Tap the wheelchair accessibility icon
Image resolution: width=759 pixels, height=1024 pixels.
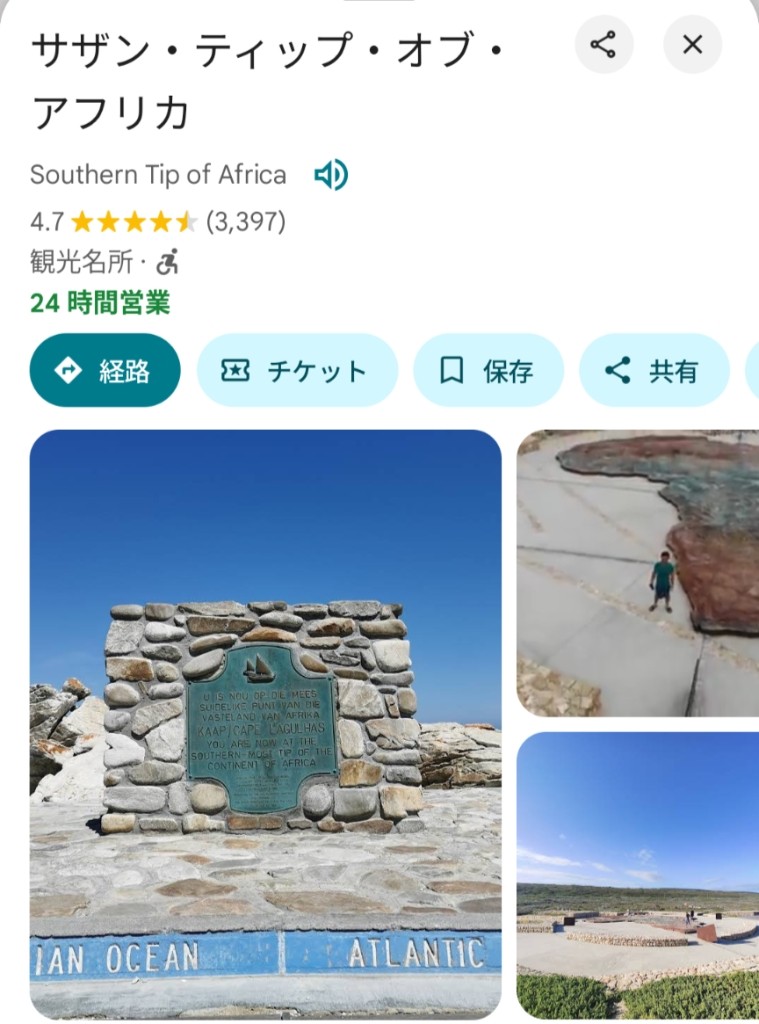point(168,263)
